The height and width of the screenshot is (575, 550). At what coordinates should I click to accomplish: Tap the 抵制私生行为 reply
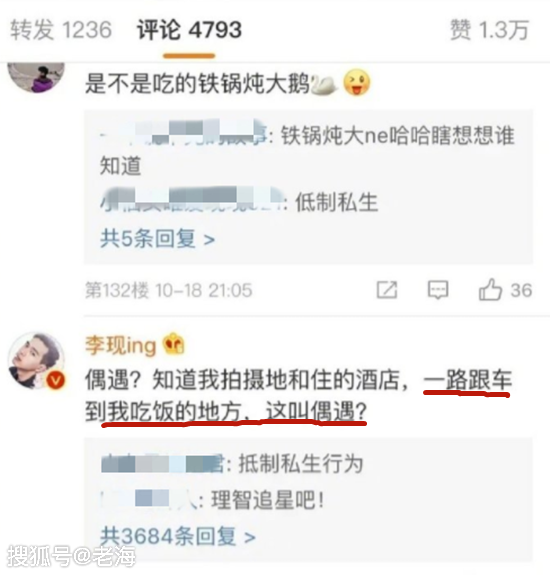click(x=232, y=464)
